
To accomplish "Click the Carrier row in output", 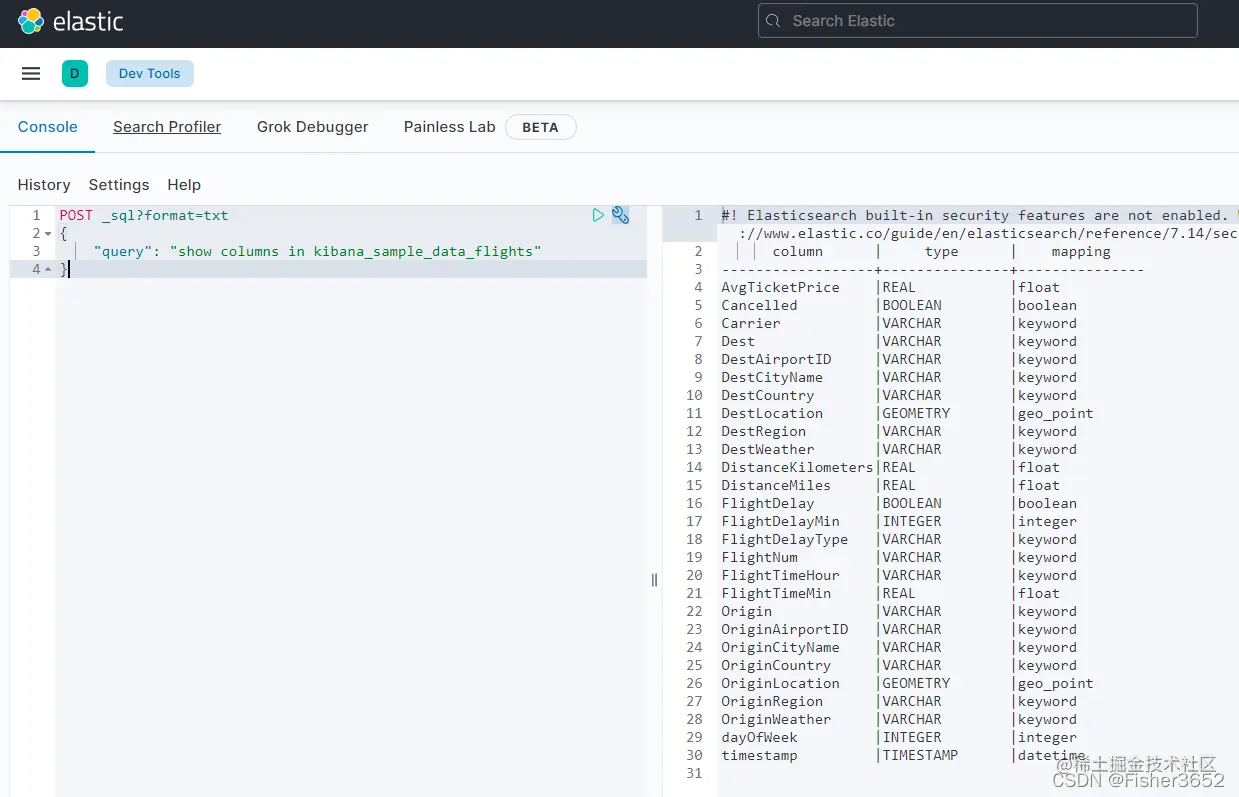I will (x=899, y=323).
